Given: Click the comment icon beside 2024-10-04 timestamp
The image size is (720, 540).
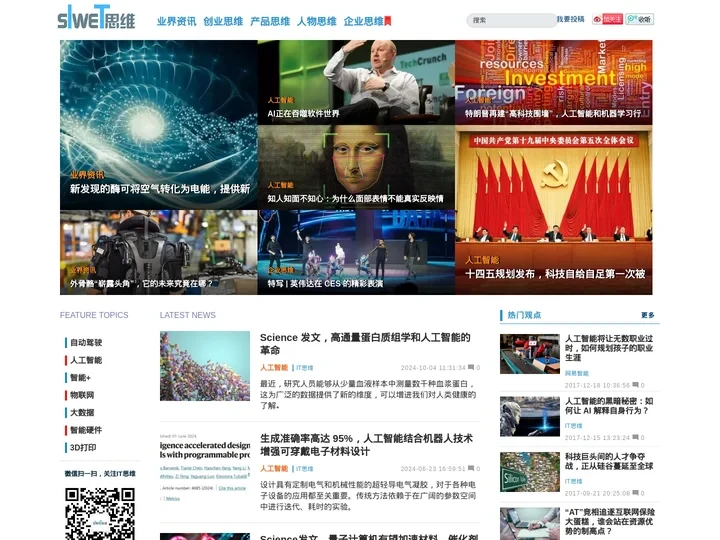Looking at the screenshot, I should tap(471, 367).
